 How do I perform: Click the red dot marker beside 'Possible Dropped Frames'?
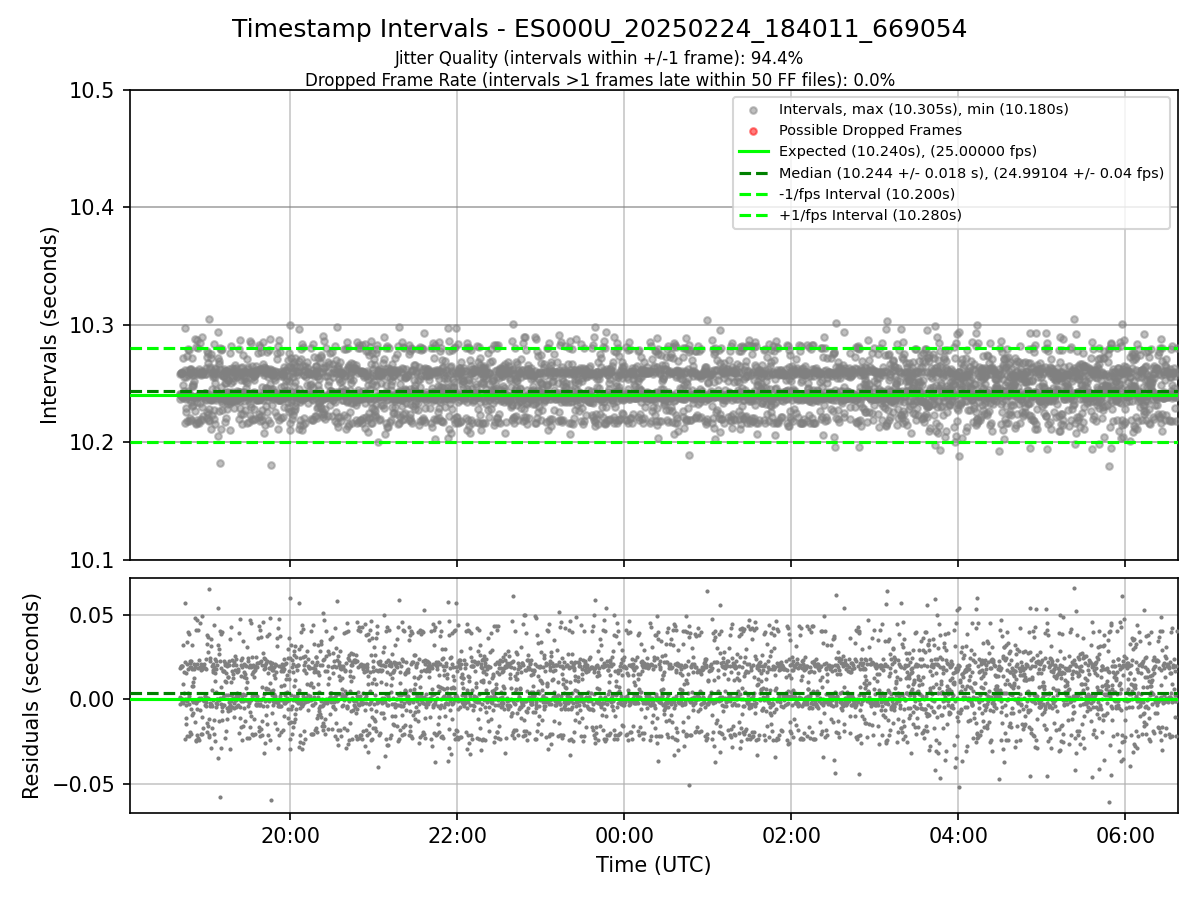[754, 130]
